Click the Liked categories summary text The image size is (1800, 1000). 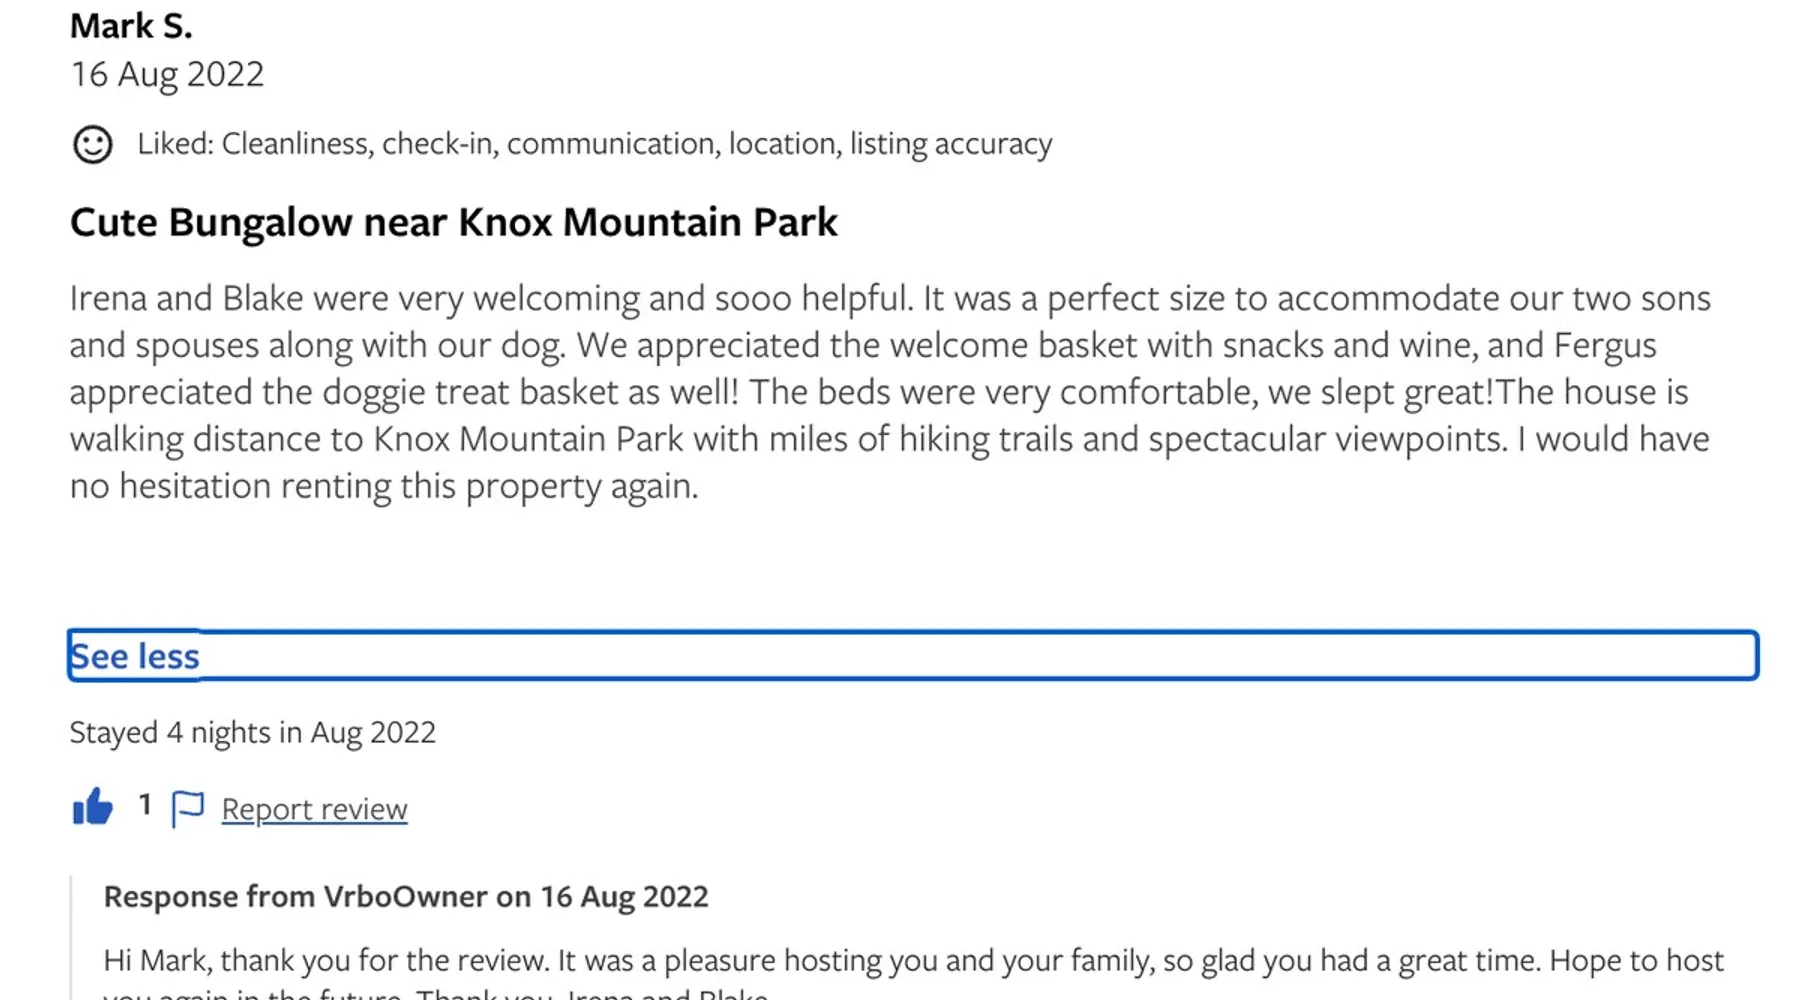pyautogui.click(x=594, y=144)
